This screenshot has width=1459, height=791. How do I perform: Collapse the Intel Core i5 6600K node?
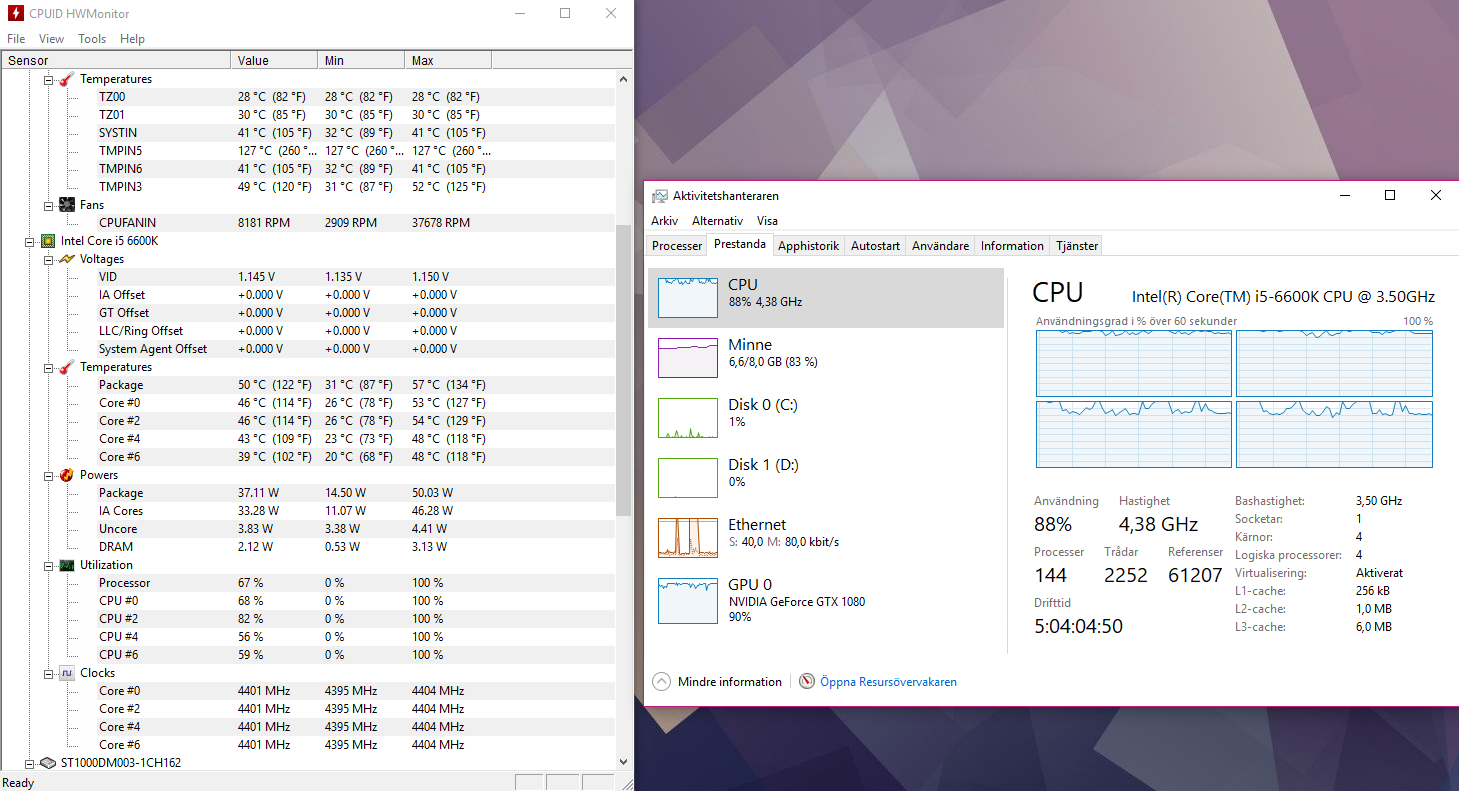pos(29,241)
